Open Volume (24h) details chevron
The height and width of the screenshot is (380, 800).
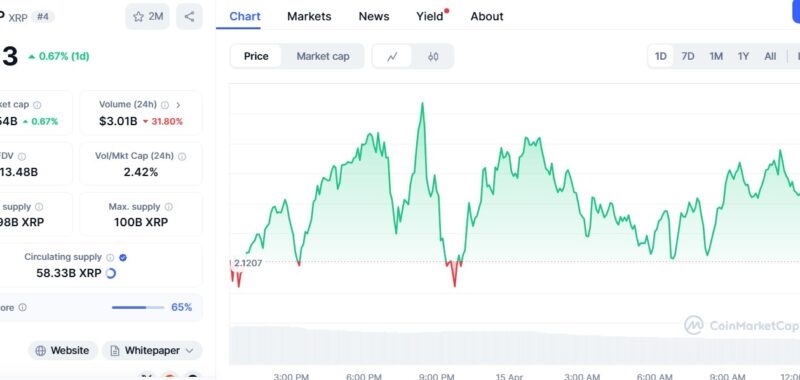tap(178, 105)
